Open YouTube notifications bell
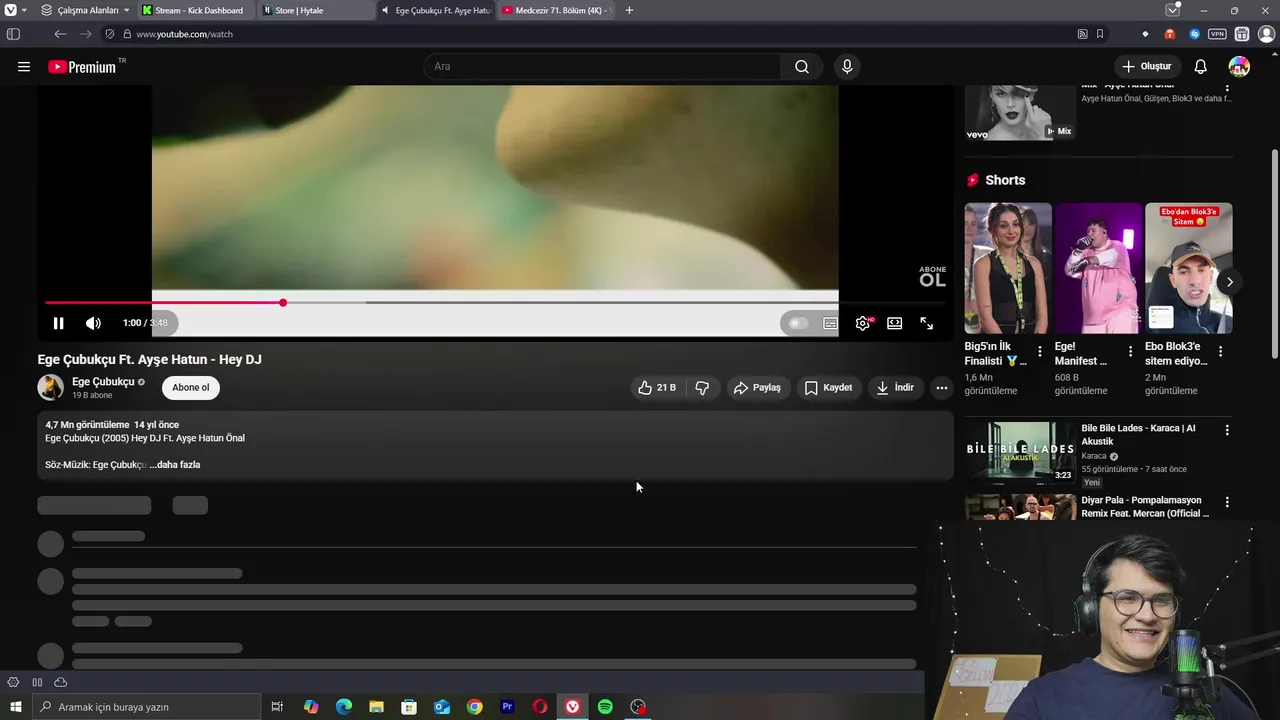 pos(1201,67)
